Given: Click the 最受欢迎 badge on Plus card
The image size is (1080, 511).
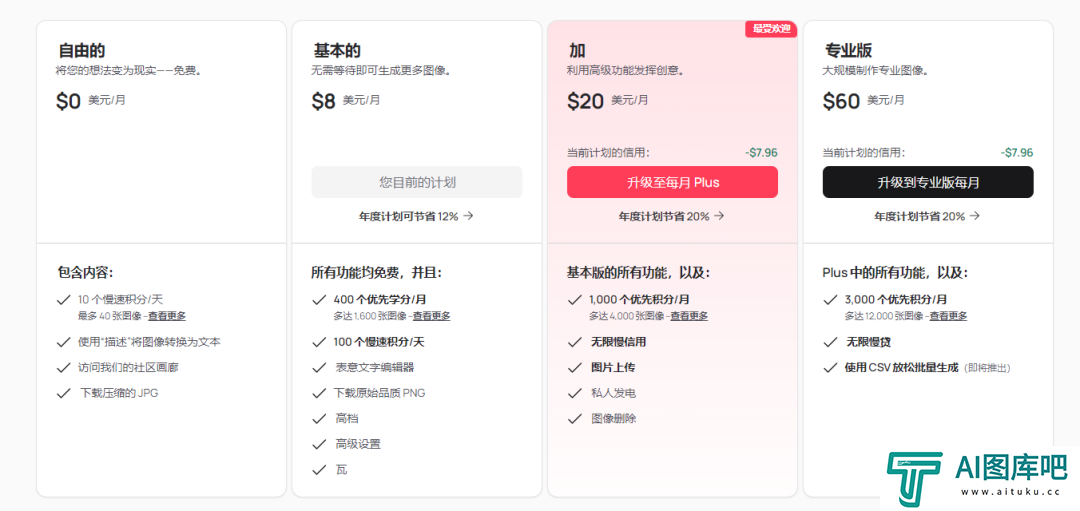Looking at the screenshot, I should point(771,29).
